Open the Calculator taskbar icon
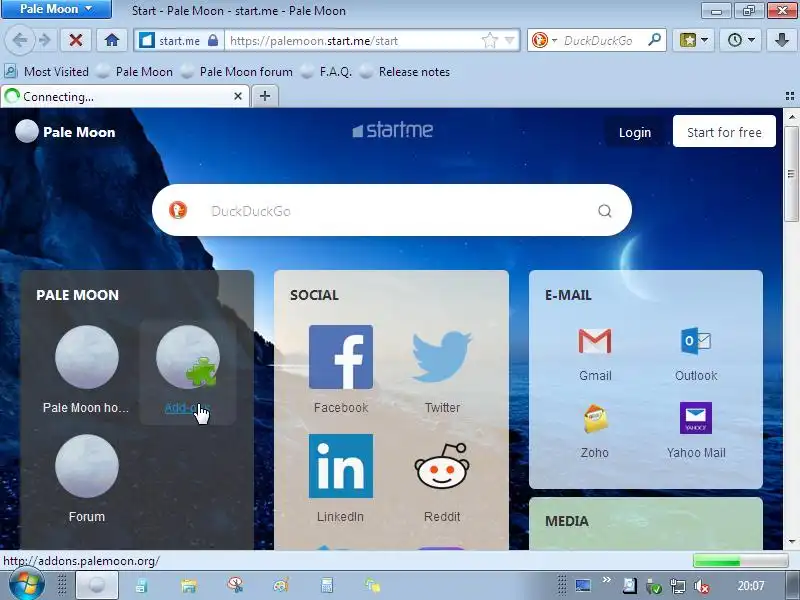This screenshot has height=600, width=800. click(327, 585)
